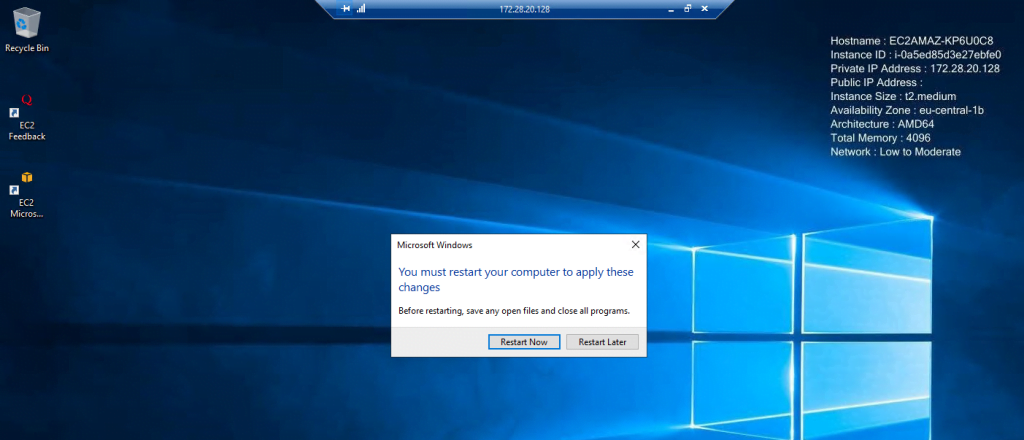Viewport: 1024px width, 440px height.
Task: Click the Instance Size t2.medium text
Action: click(891, 96)
